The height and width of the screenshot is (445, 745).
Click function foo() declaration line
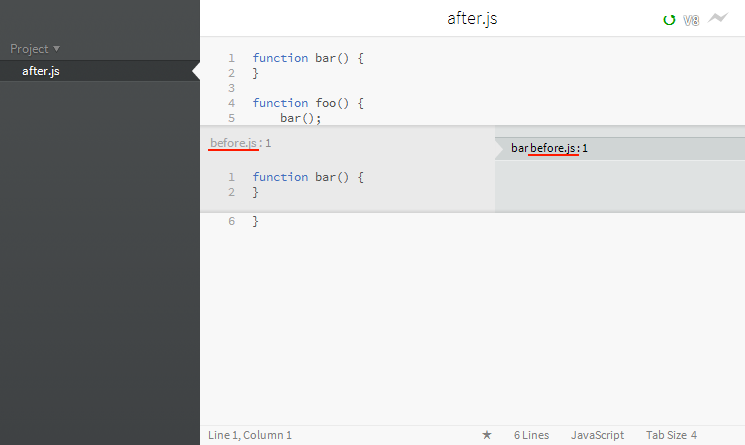click(x=308, y=103)
